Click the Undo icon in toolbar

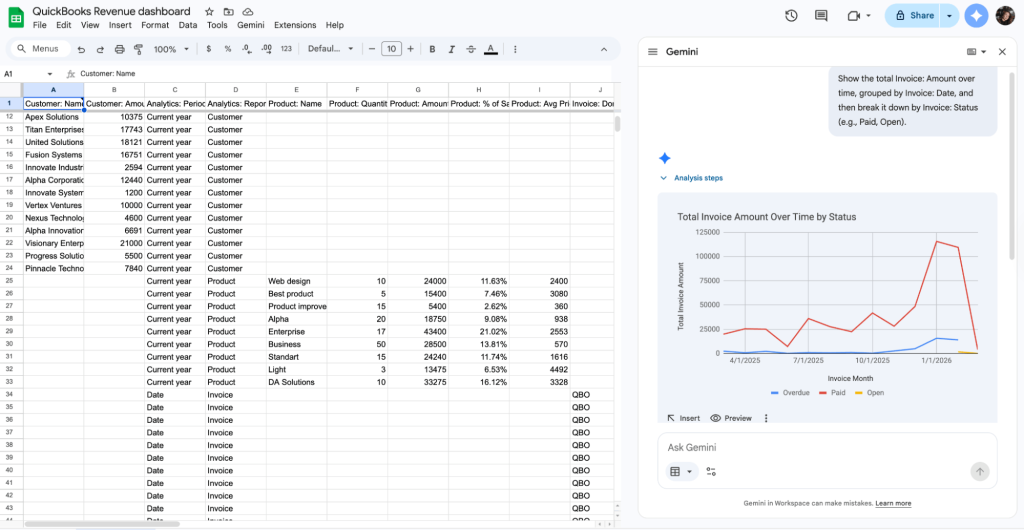tap(81, 49)
